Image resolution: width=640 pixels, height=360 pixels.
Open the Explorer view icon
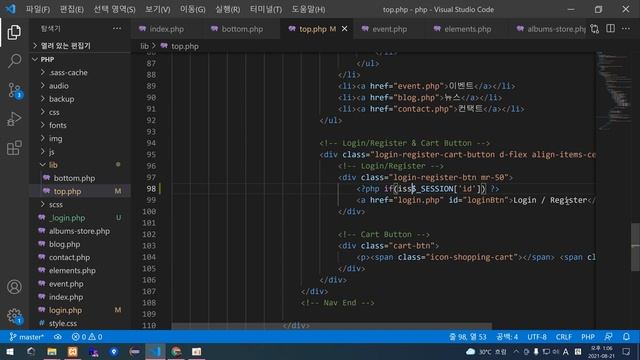coord(14,32)
